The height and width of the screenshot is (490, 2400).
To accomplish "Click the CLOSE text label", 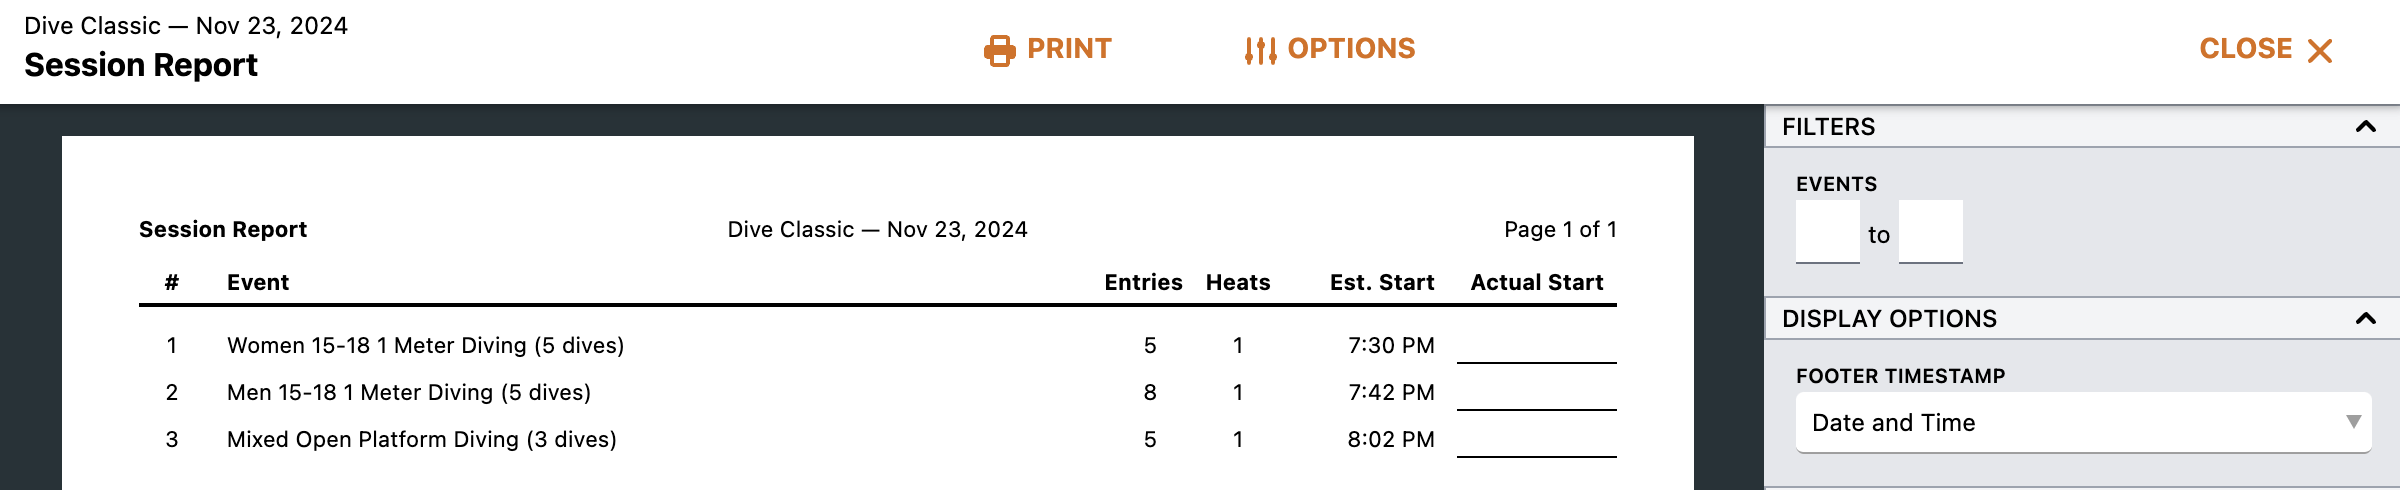I will [2245, 49].
